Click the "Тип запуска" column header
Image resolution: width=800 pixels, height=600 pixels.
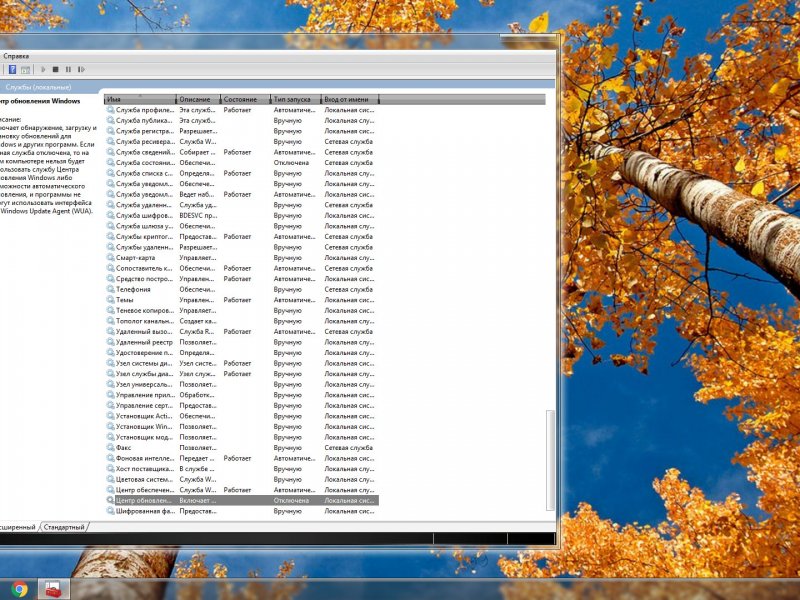click(x=296, y=99)
